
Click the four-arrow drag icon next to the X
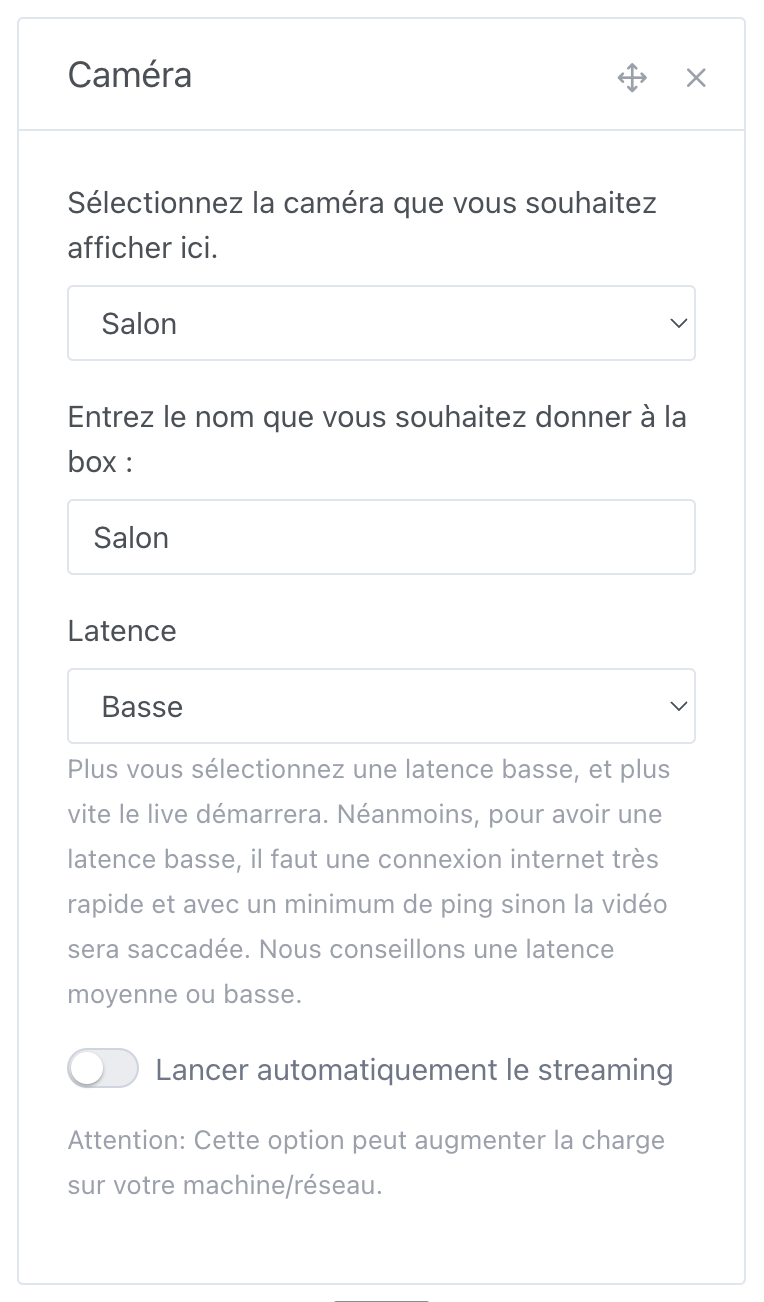pos(632,77)
